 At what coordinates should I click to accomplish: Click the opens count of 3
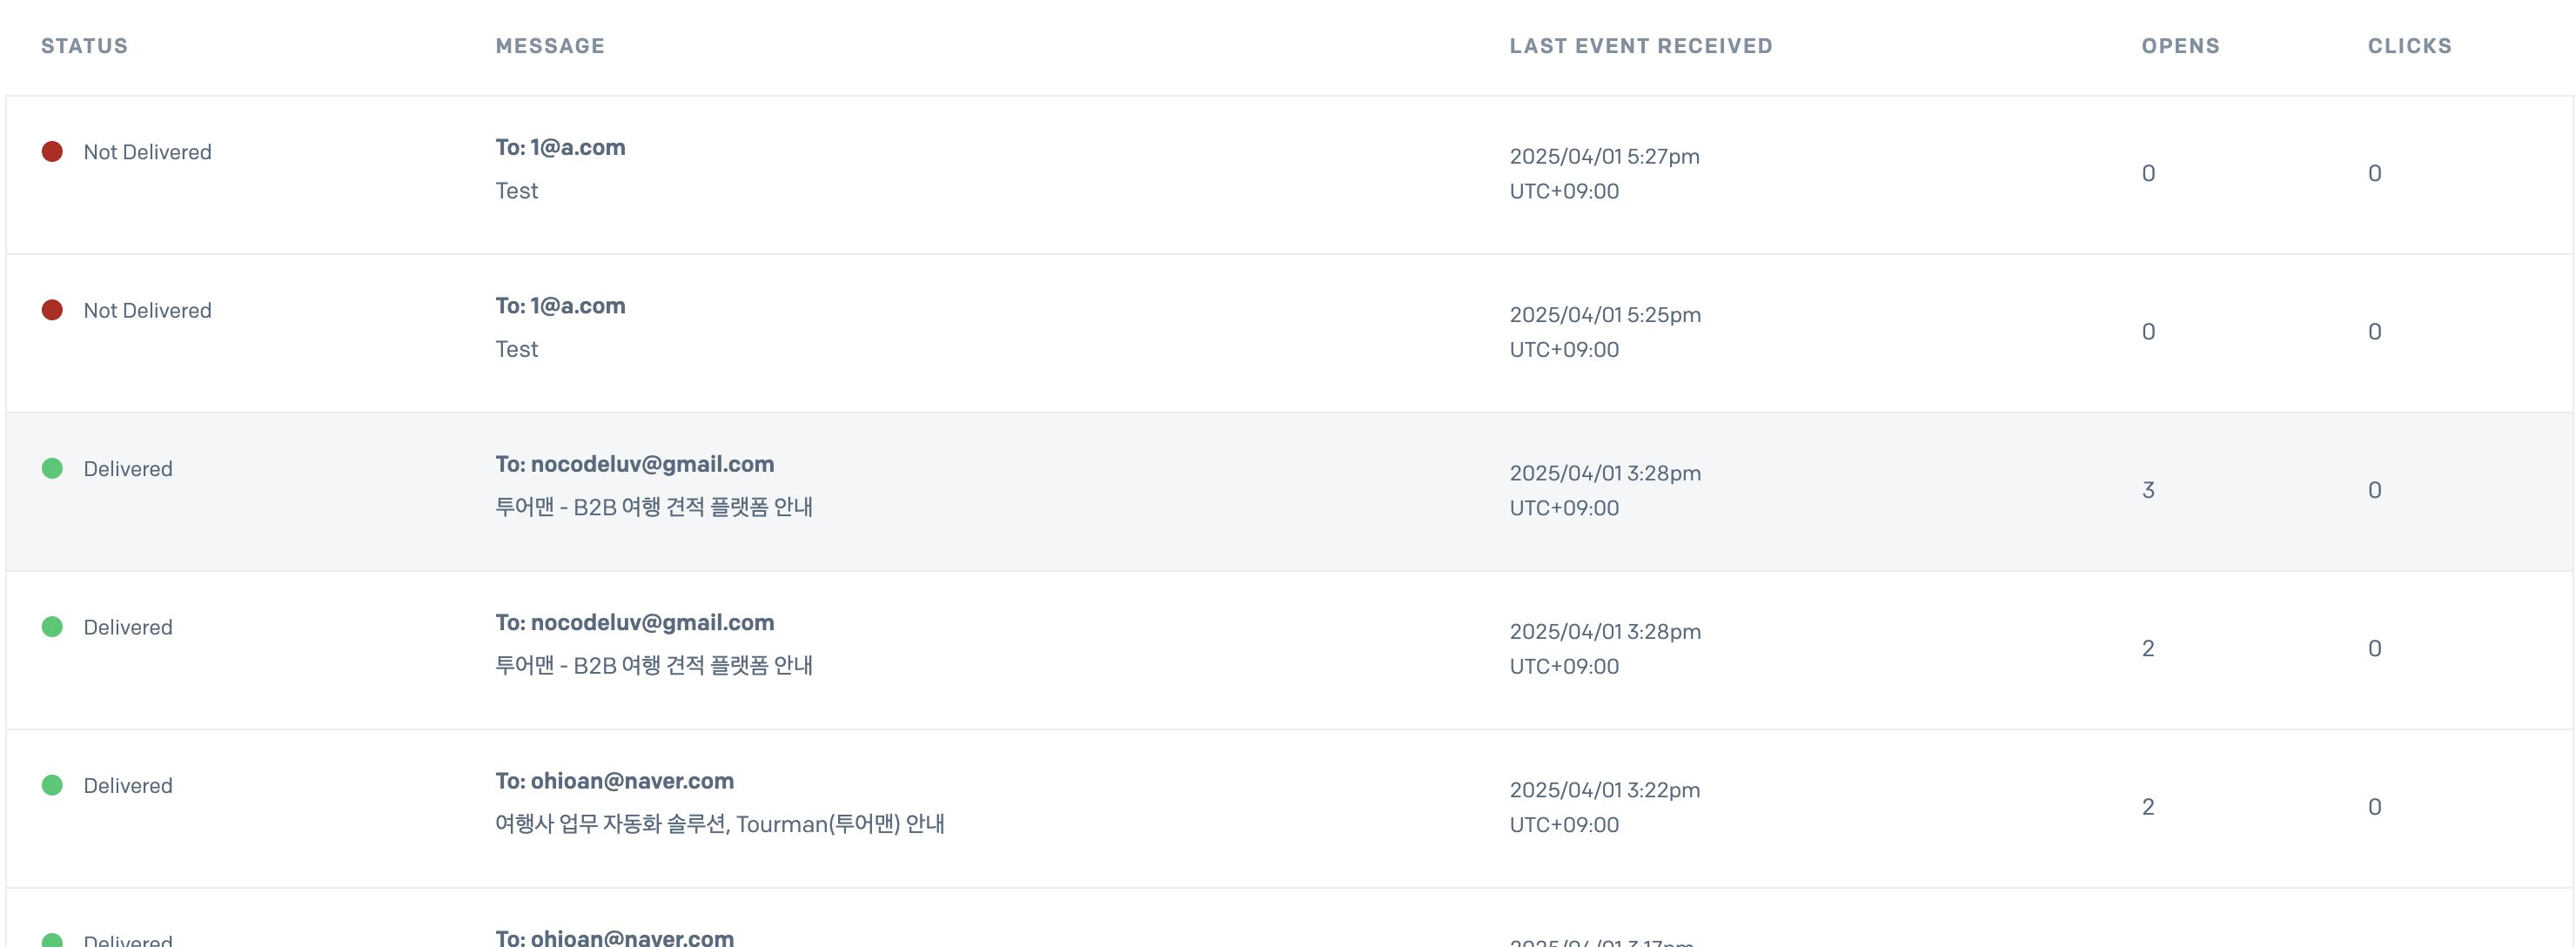pyautogui.click(x=2148, y=490)
